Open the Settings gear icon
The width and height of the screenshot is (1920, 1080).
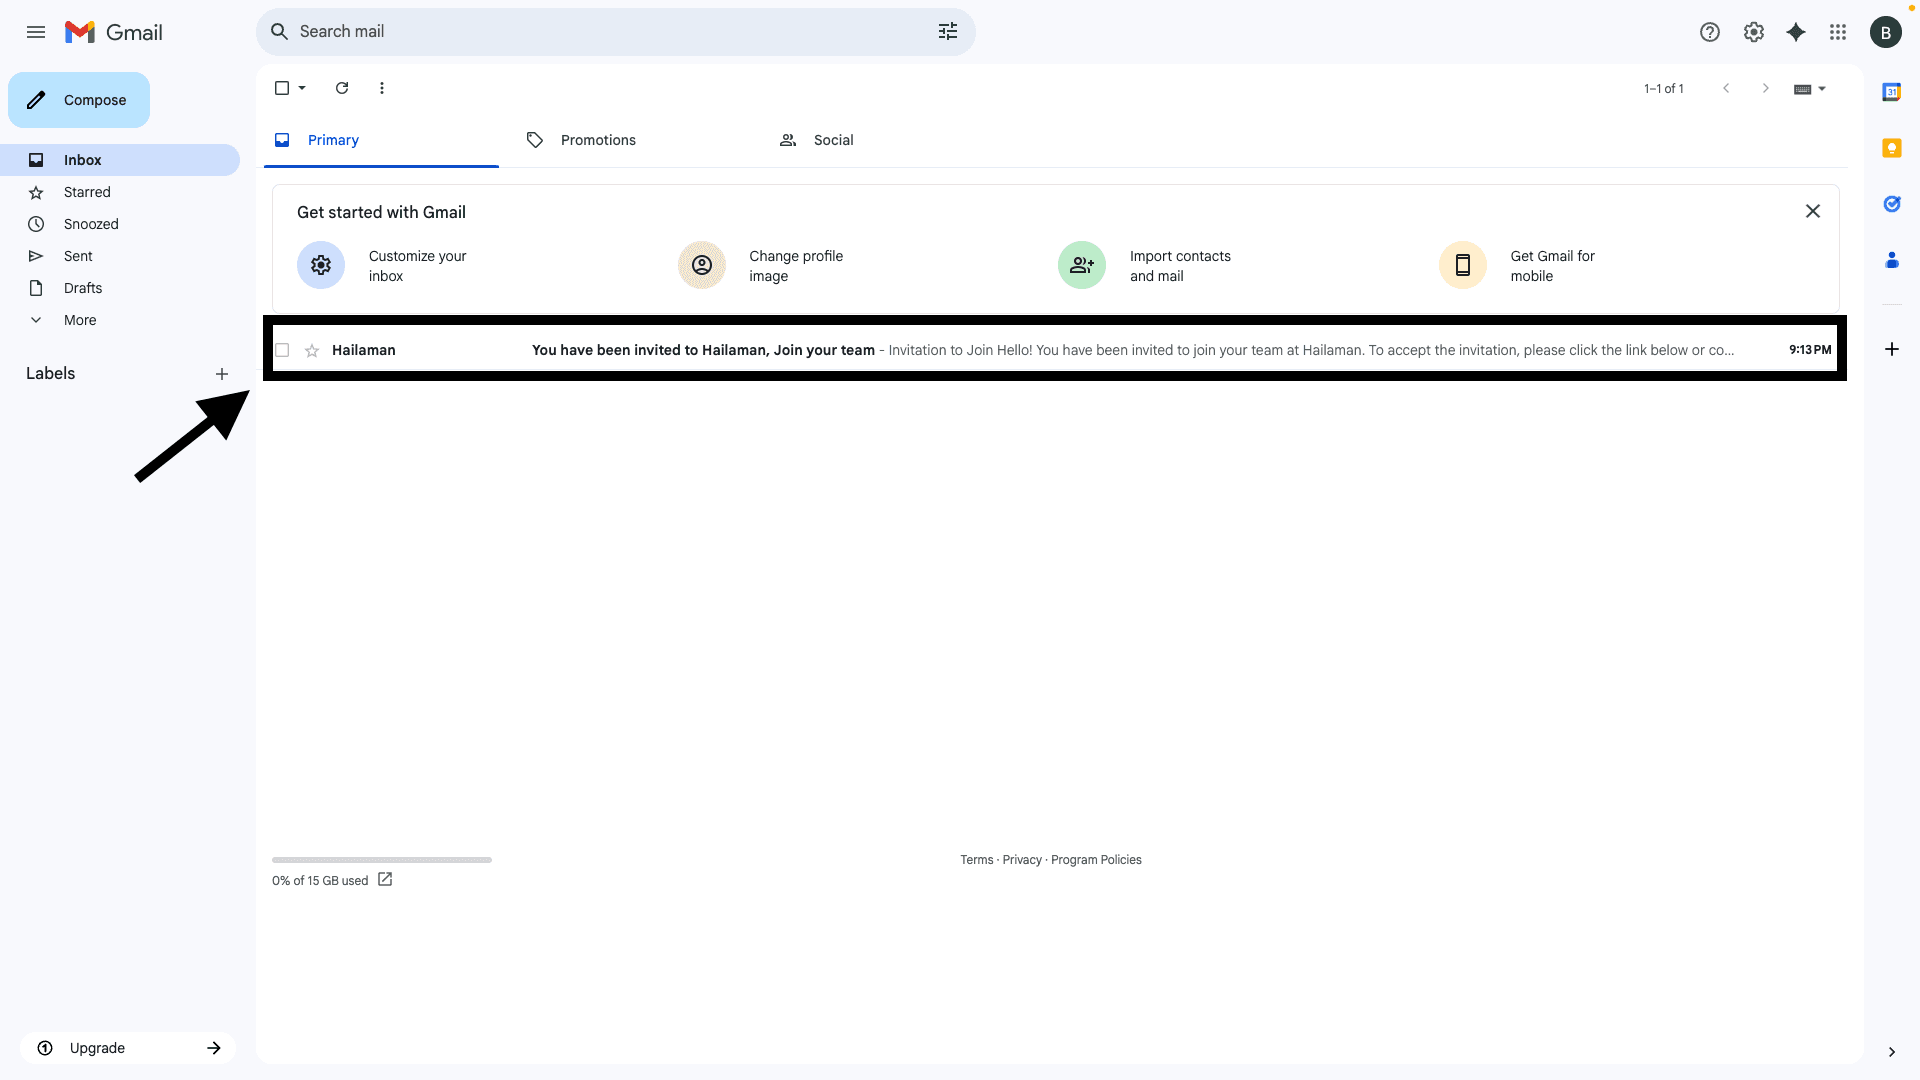pyautogui.click(x=1753, y=32)
